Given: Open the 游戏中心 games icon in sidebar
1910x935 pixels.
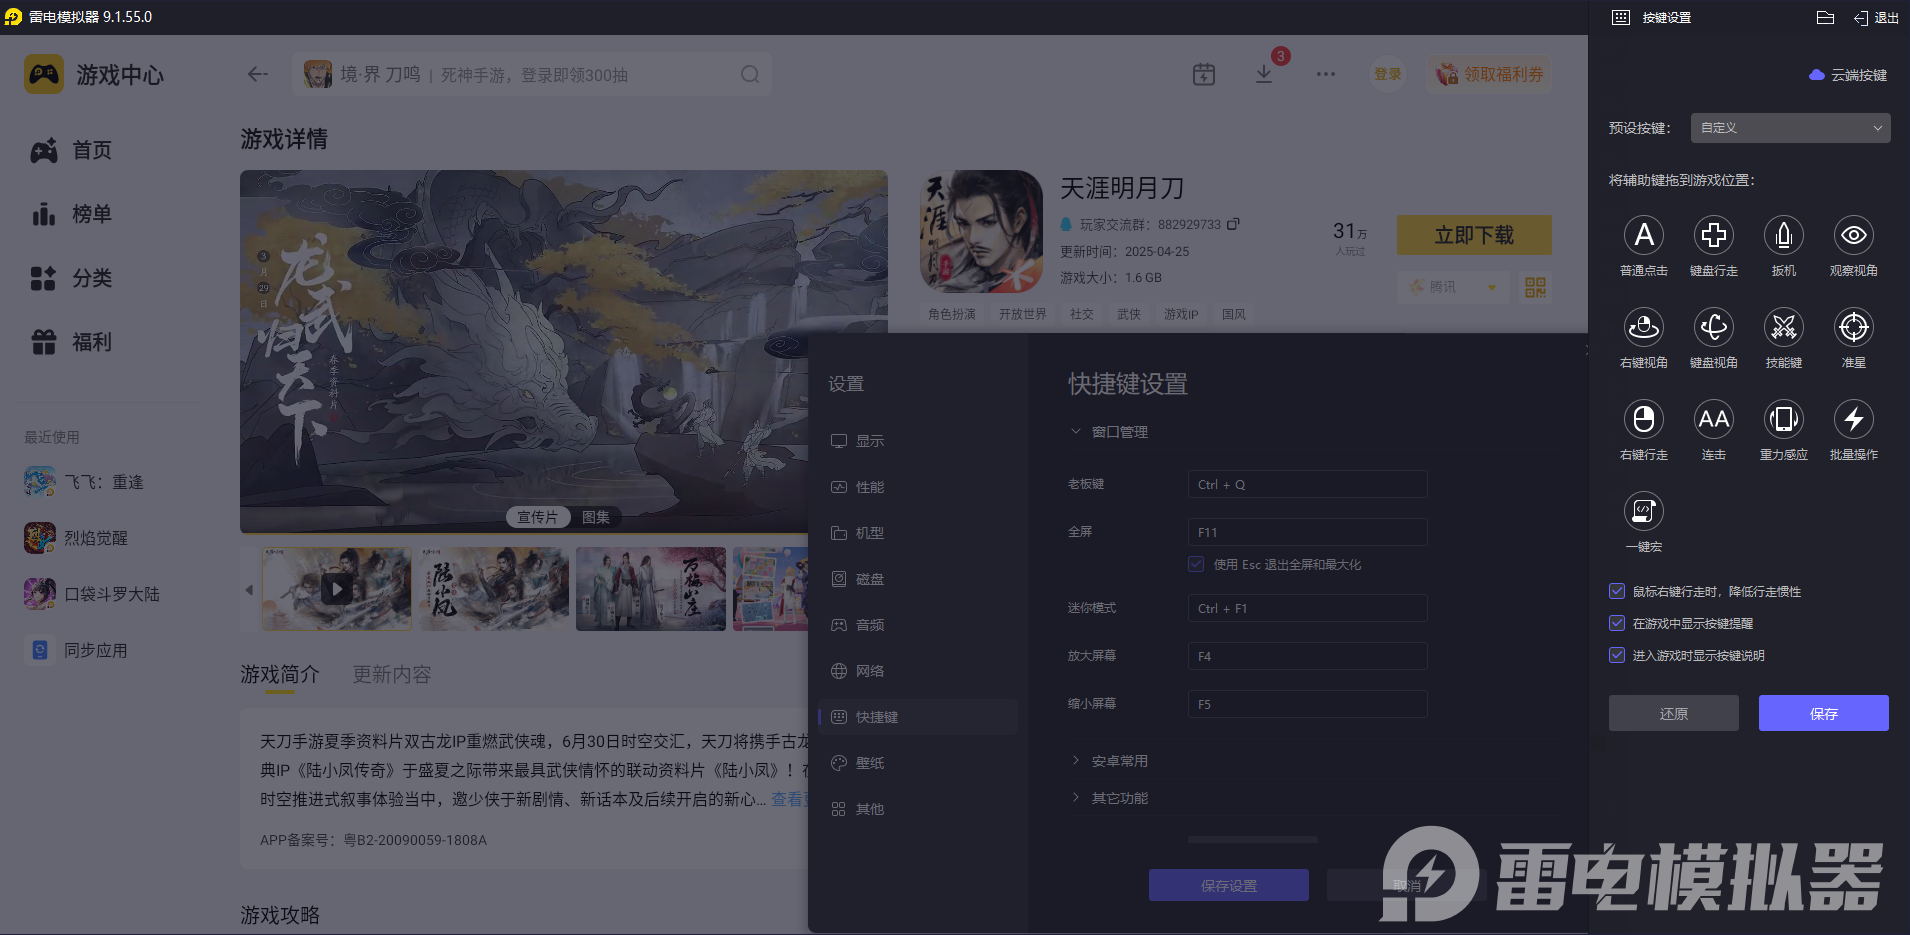Looking at the screenshot, I should [x=43, y=74].
